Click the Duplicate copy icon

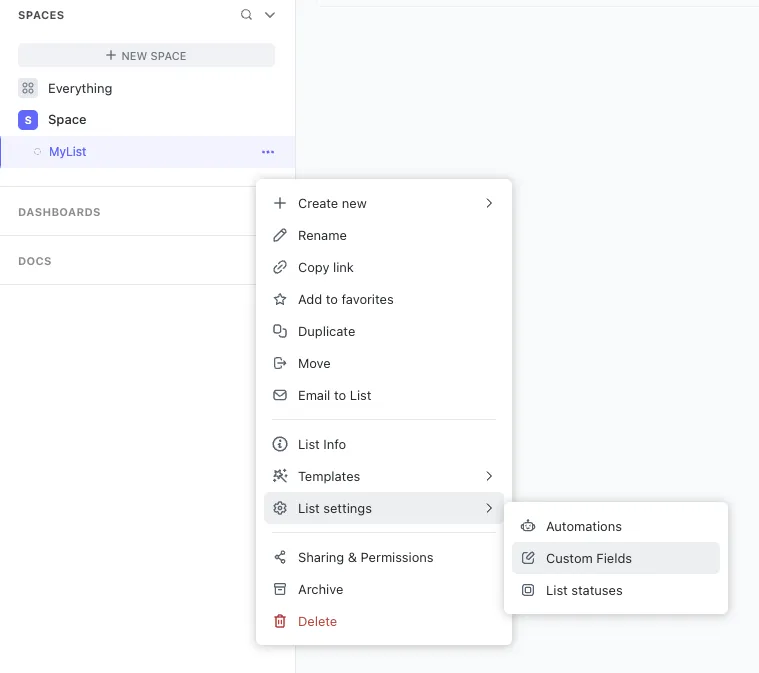[x=280, y=331]
